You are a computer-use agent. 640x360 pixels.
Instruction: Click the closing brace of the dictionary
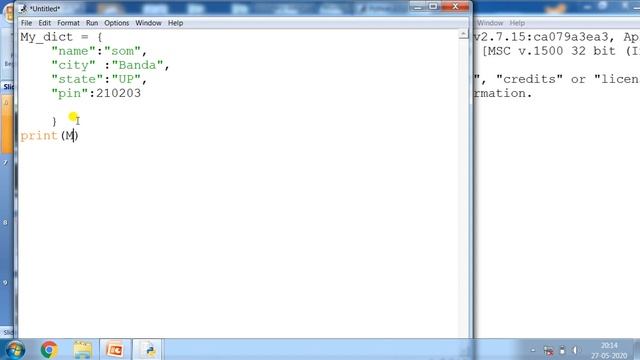pos(54,121)
